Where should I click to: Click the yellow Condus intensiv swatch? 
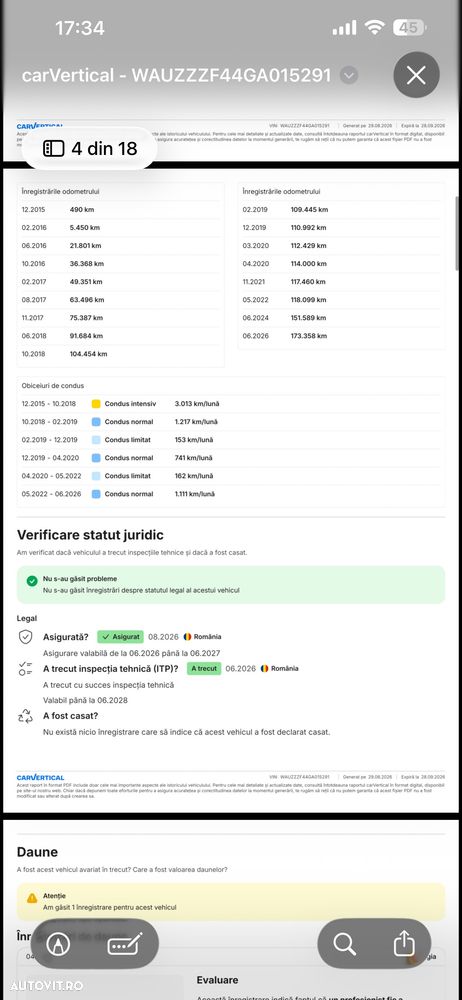[x=96, y=404]
